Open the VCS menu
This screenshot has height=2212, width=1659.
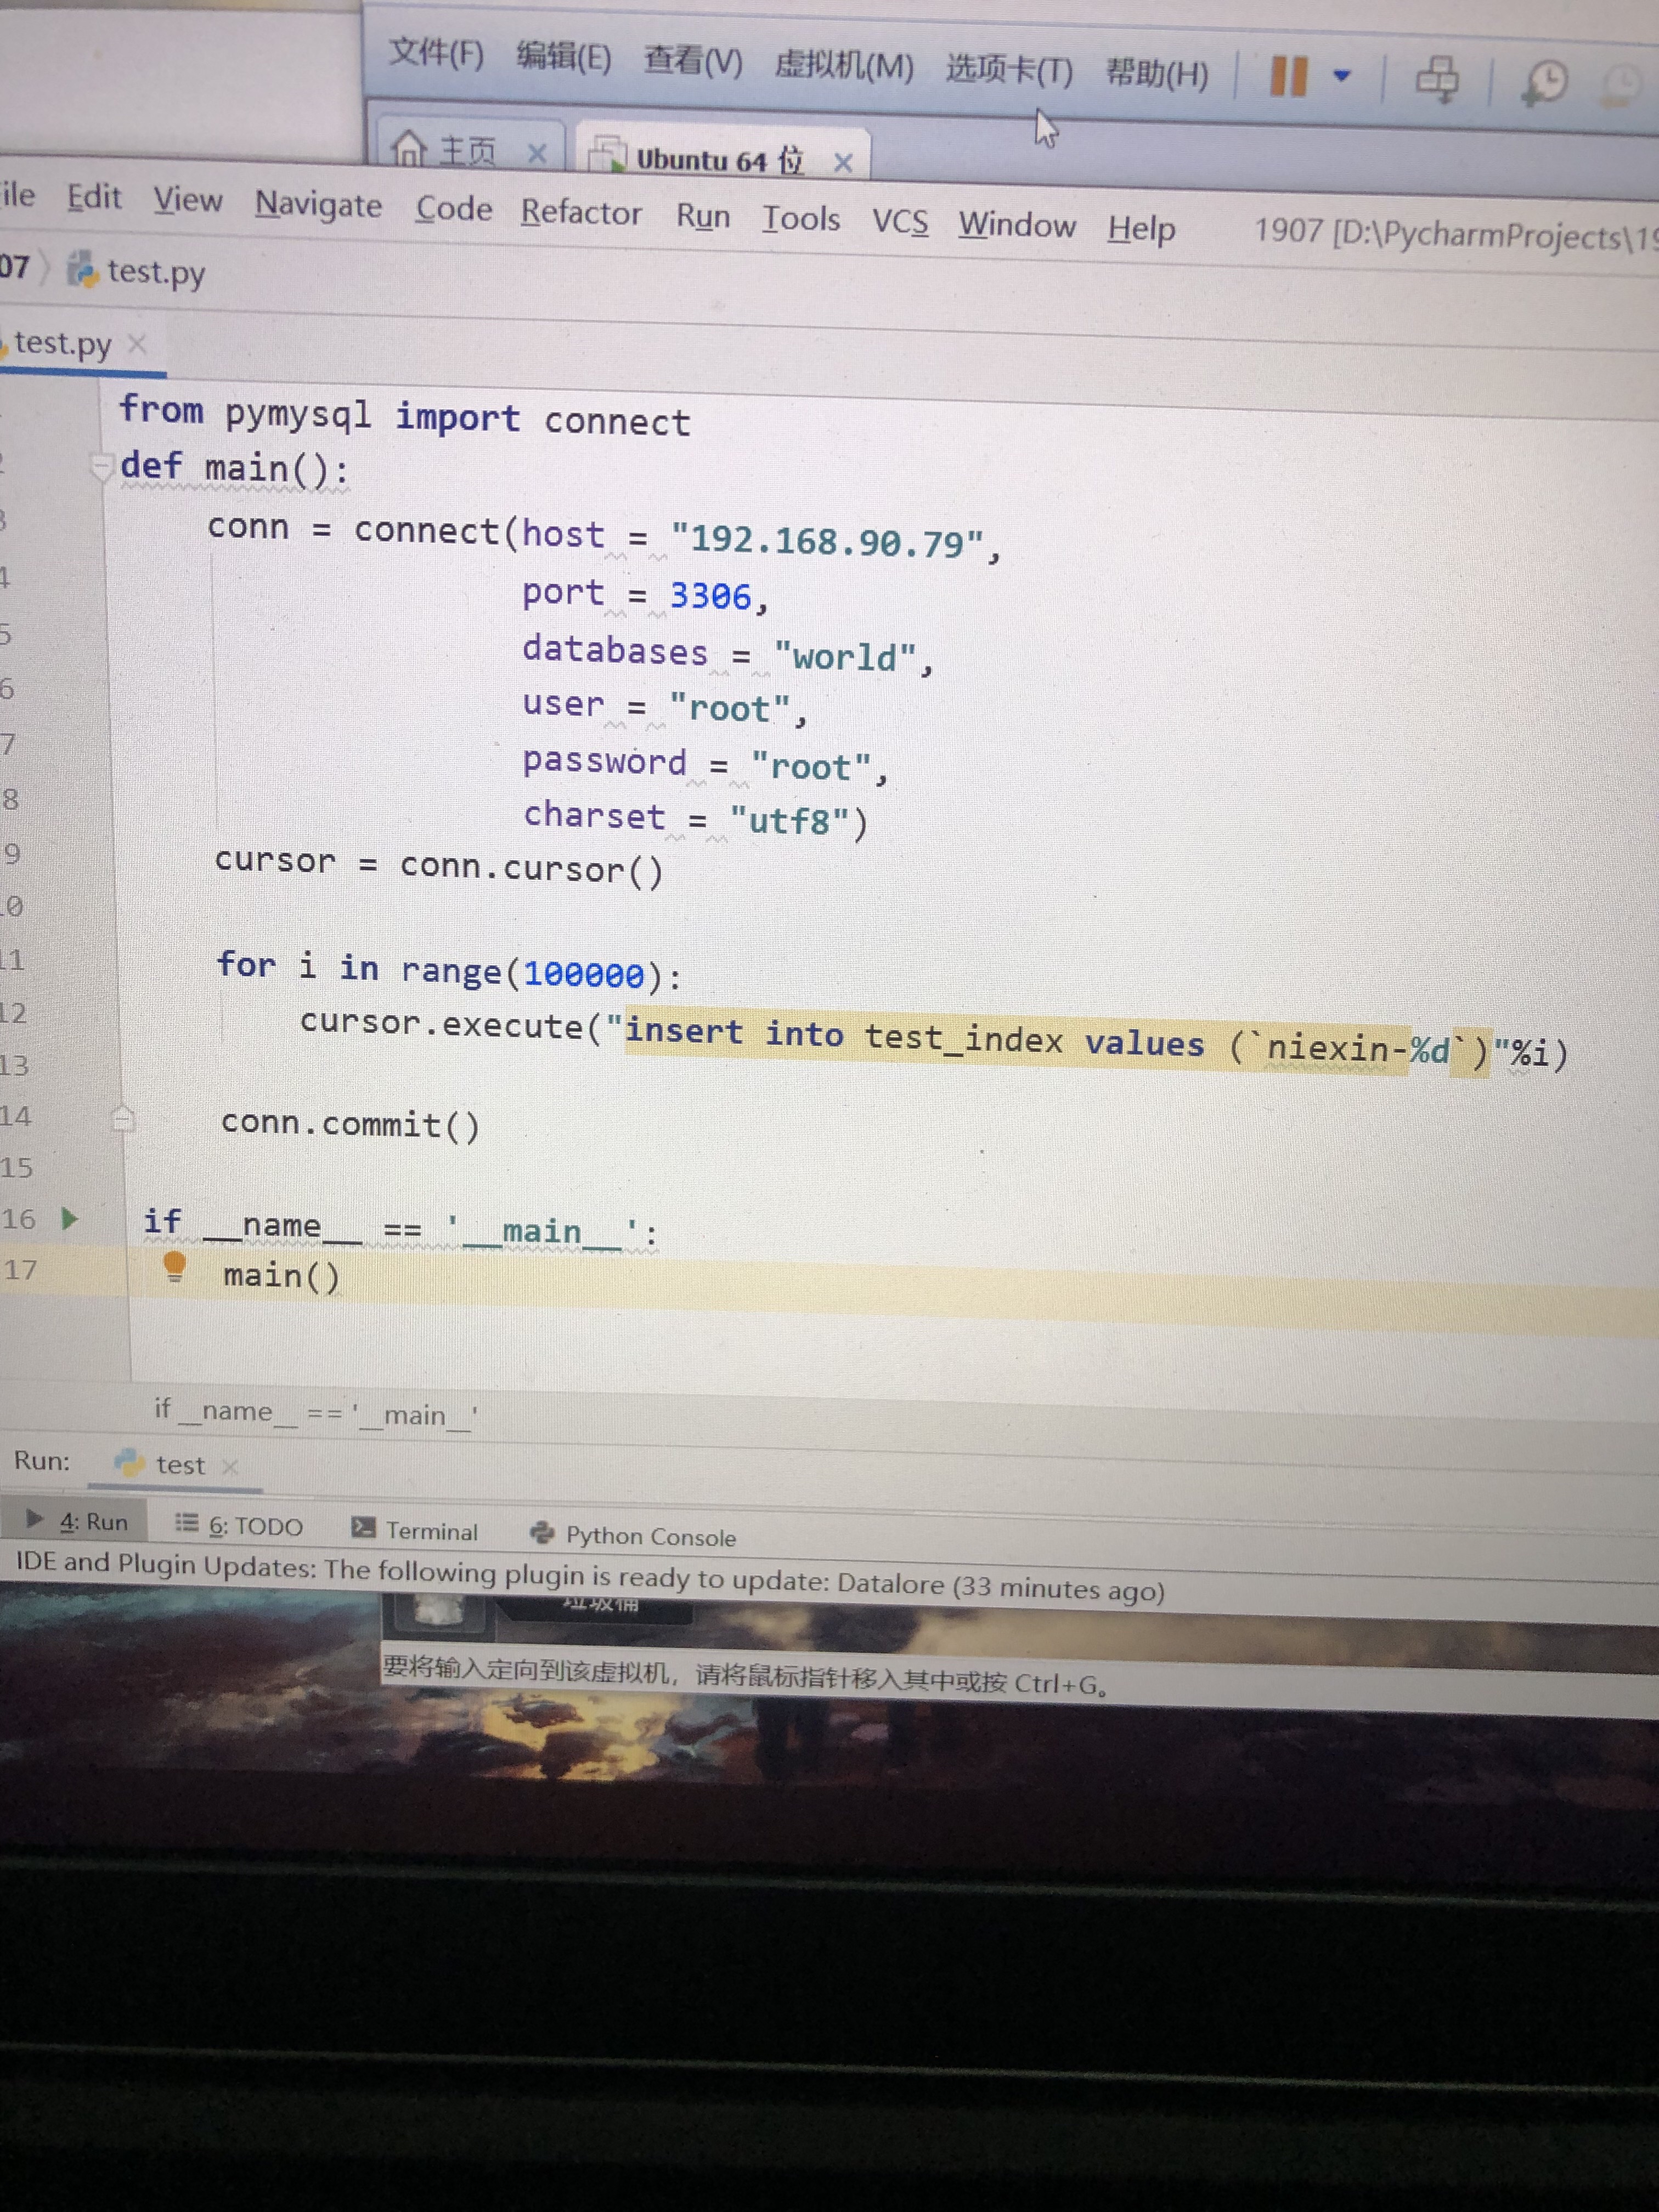coord(899,222)
